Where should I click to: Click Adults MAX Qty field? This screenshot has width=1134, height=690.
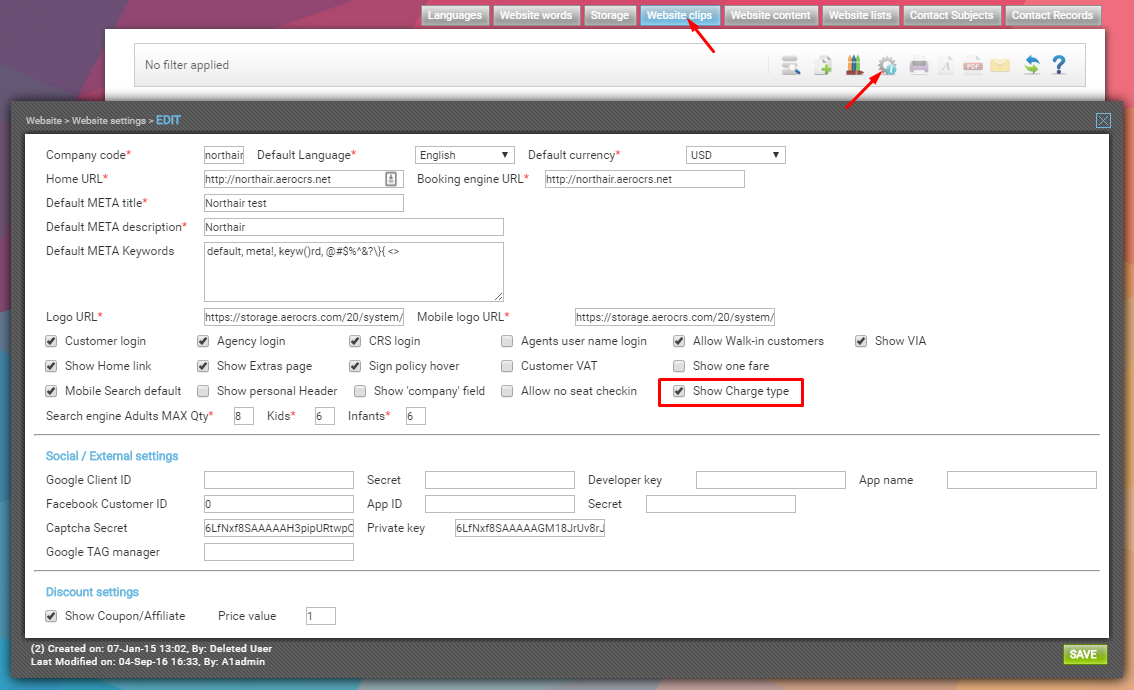[x=244, y=416]
